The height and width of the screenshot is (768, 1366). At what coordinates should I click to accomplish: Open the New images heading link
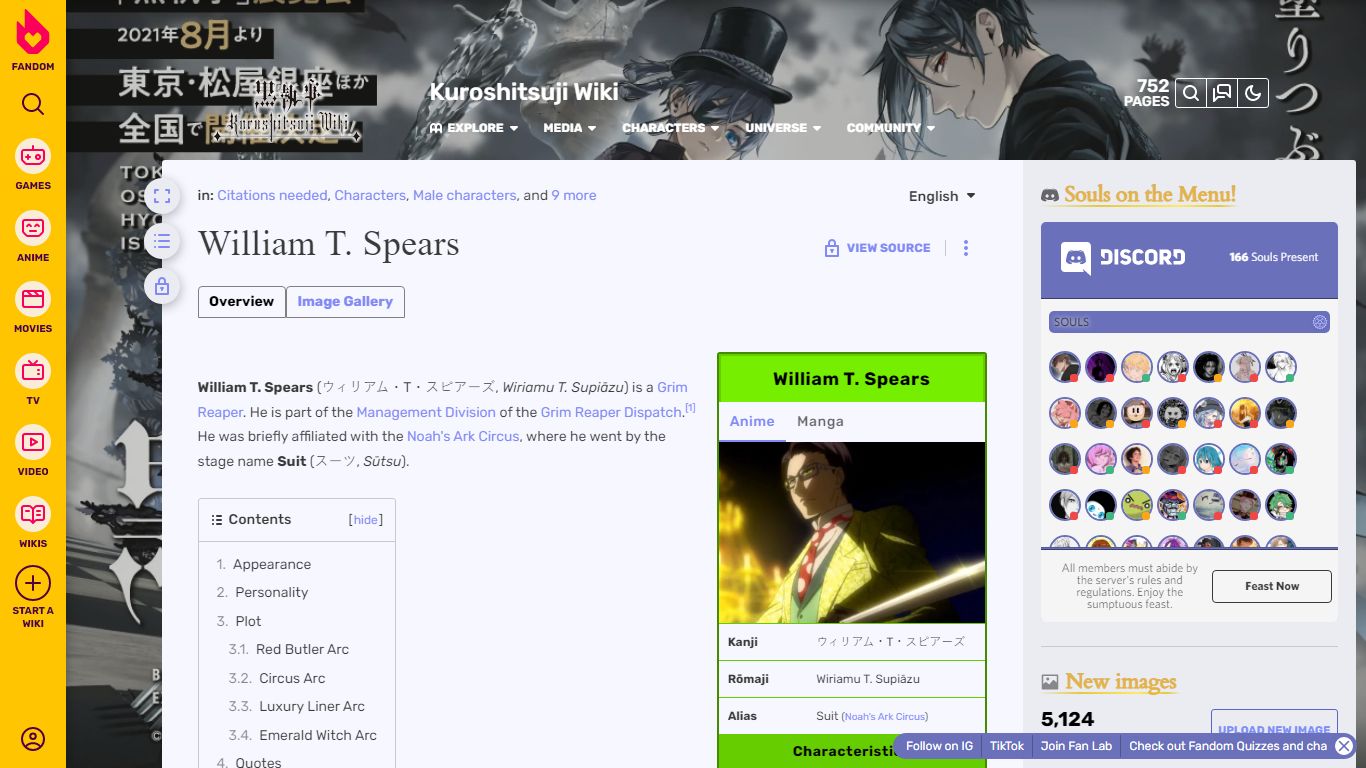(1121, 682)
